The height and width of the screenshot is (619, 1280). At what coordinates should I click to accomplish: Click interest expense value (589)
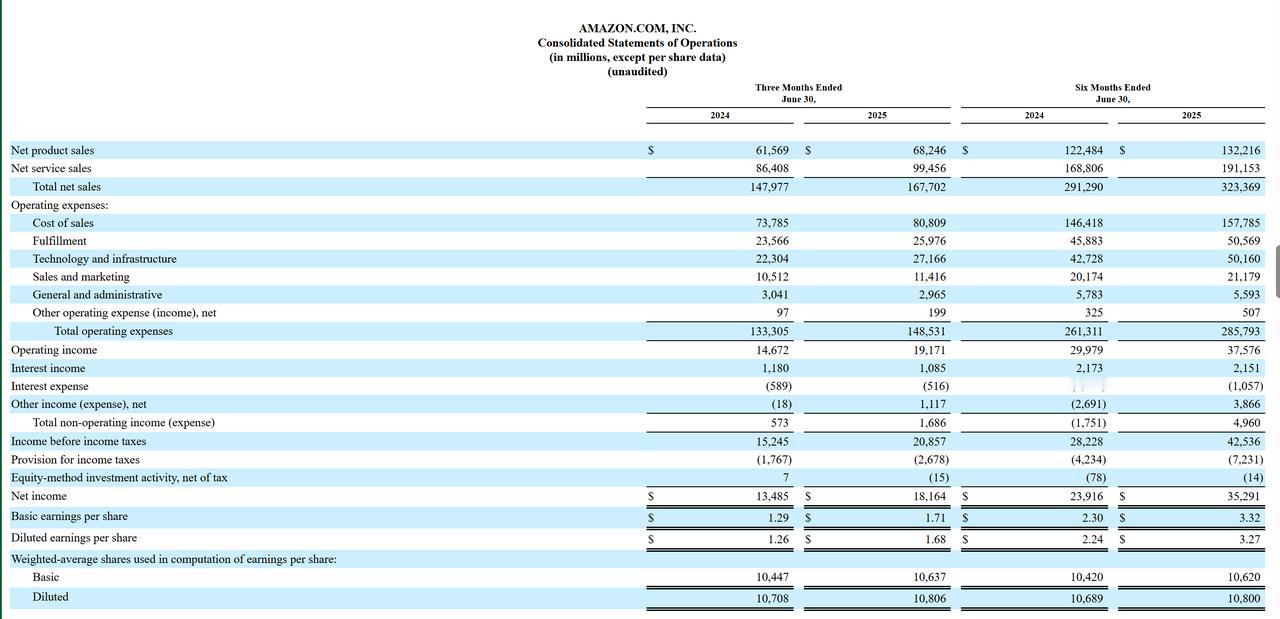[779, 386]
